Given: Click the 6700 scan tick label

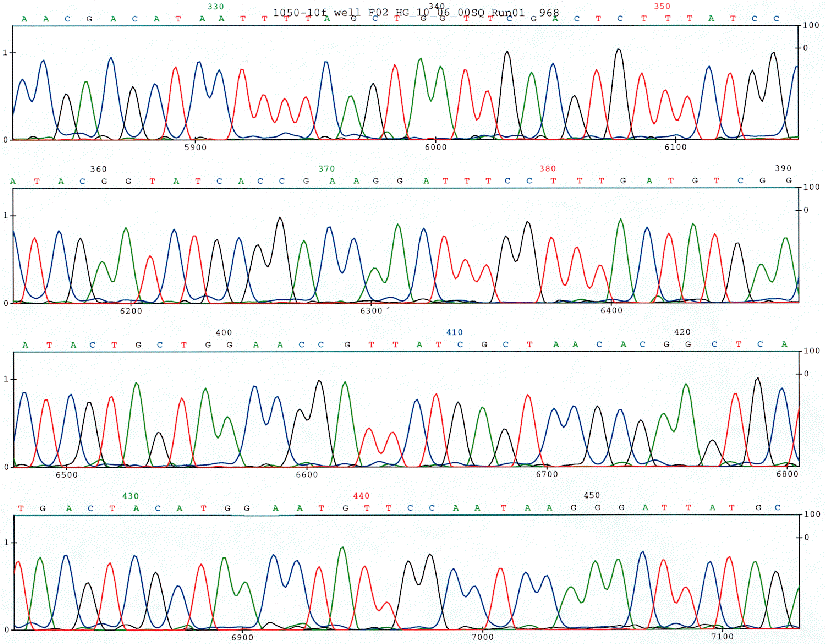Looking at the screenshot, I should click(x=547, y=475).
